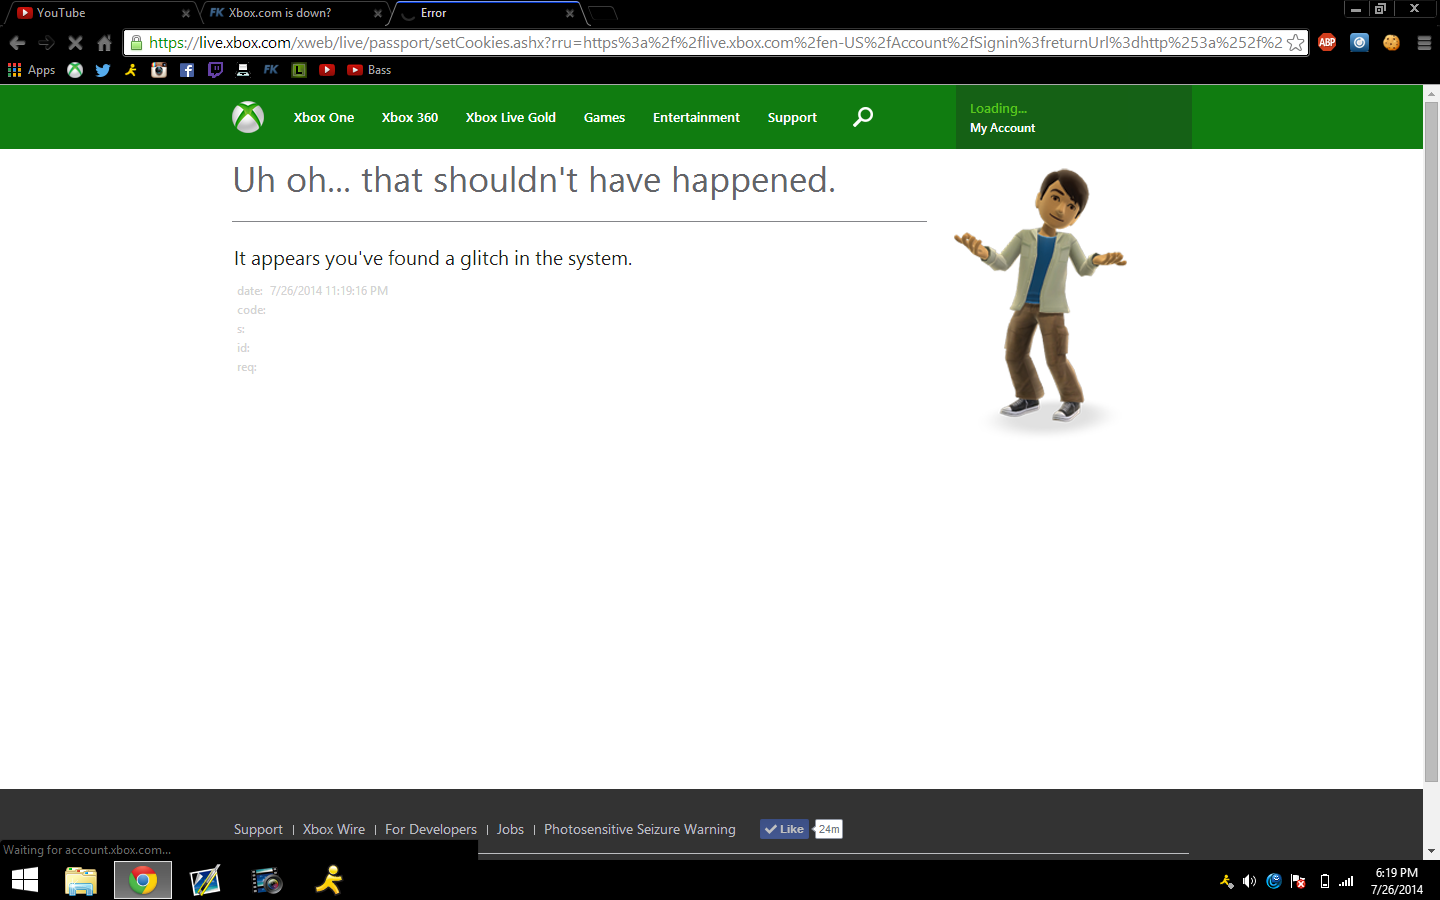1440x900 pixels.
Task: Close the YouTube tab
Action: tap(186, 14)
